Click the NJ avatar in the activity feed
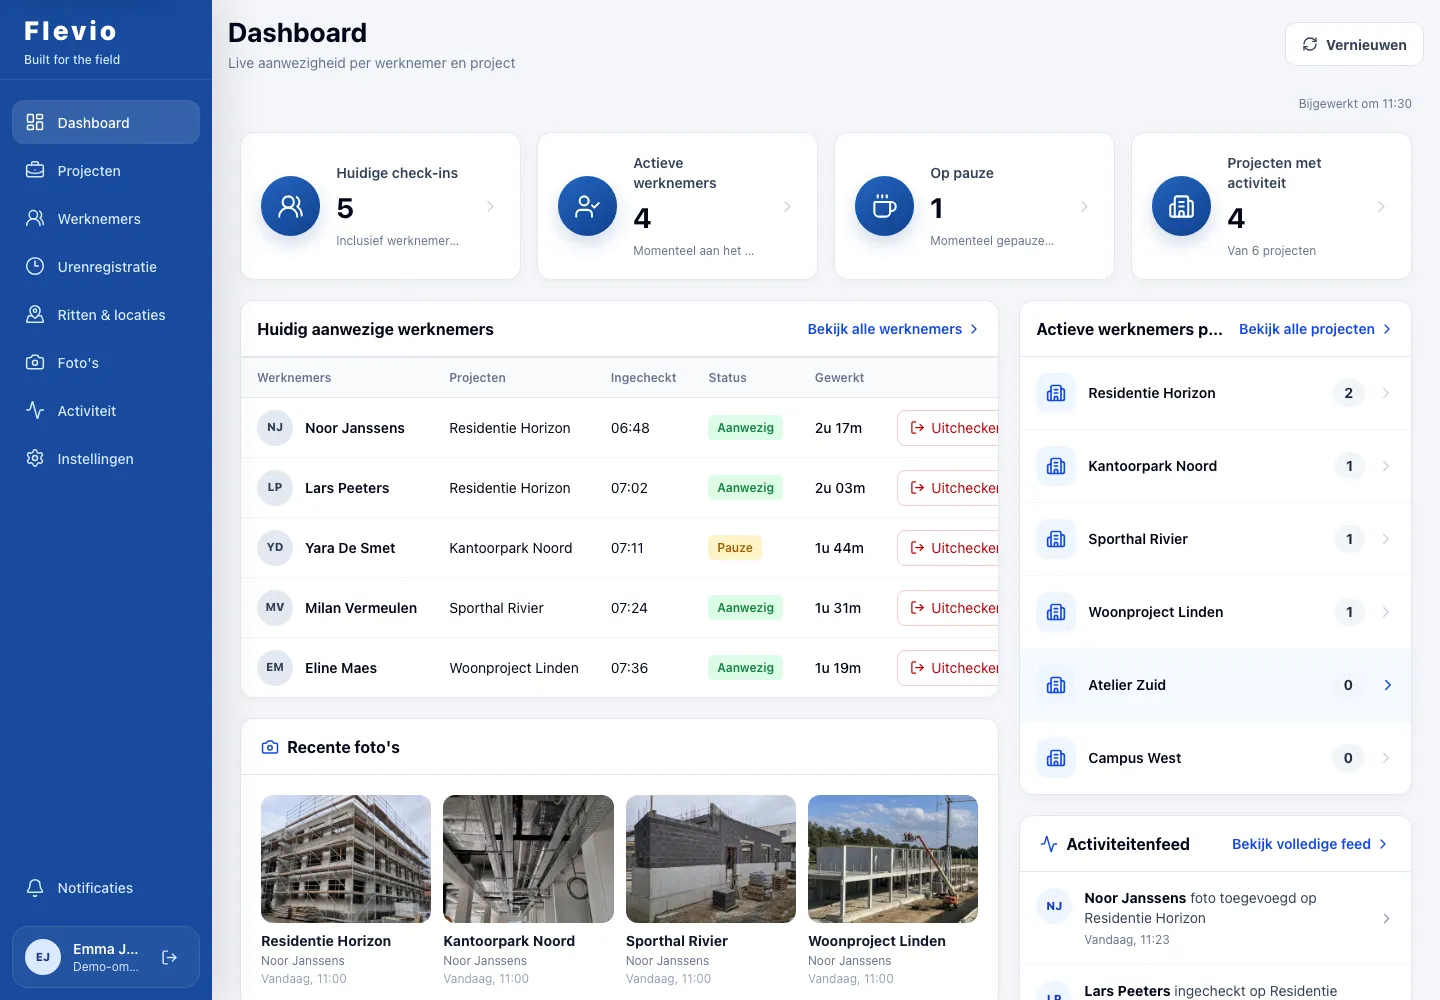 pos(1054,906)
